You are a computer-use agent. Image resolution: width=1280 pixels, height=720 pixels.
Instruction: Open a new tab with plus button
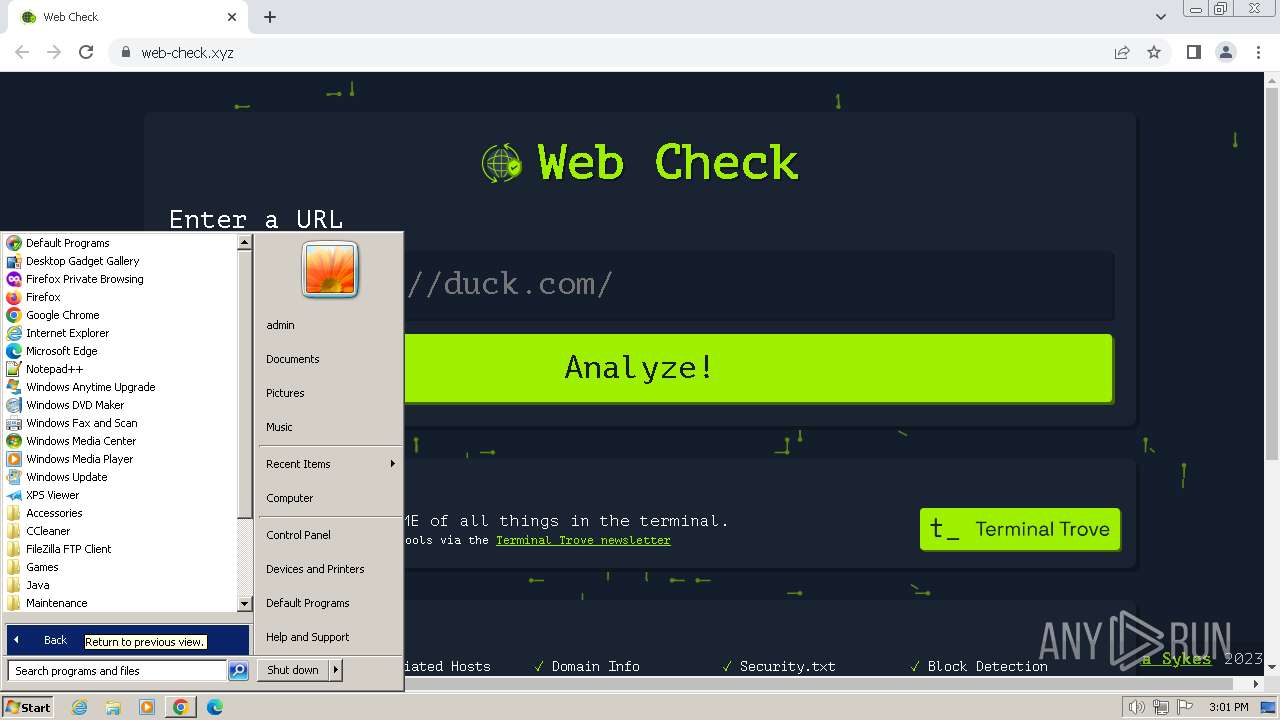(270, 17)
